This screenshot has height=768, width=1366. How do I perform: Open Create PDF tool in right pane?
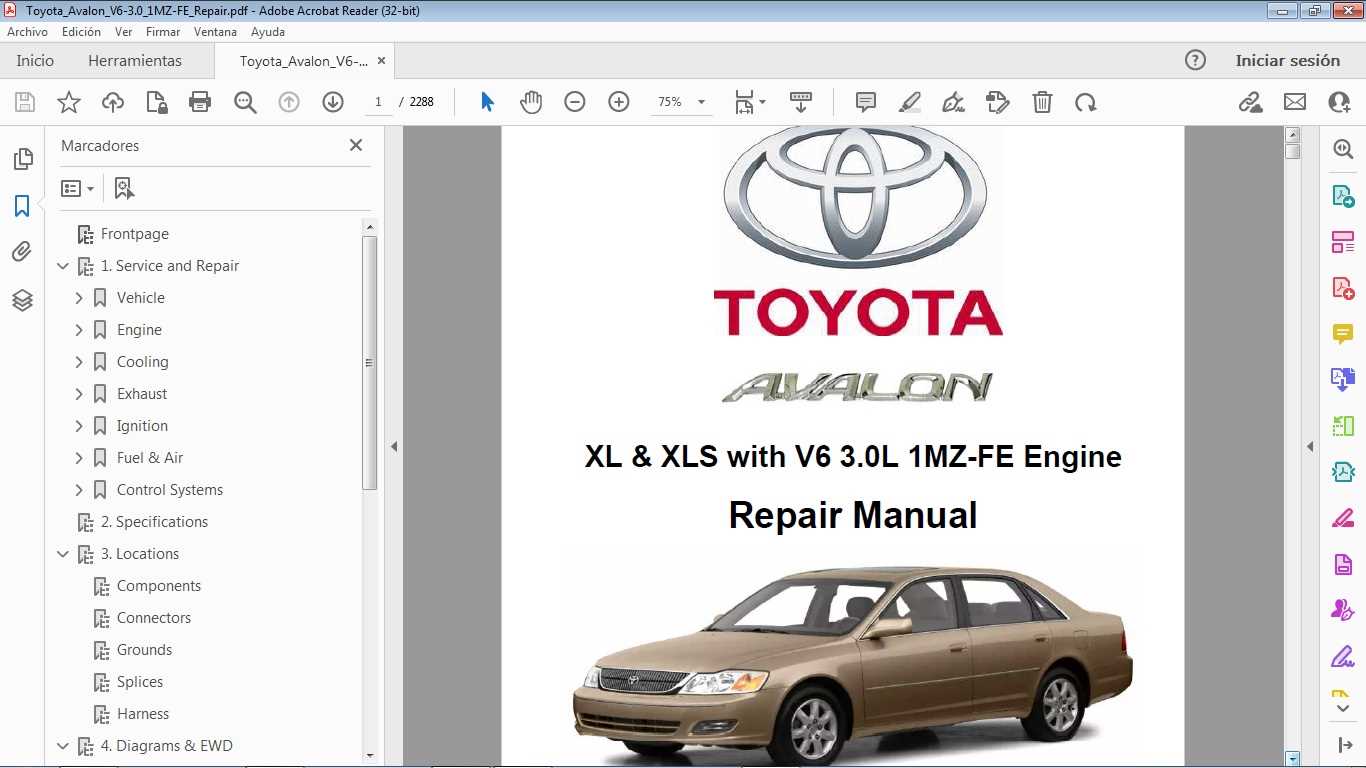coord(1343,288)
